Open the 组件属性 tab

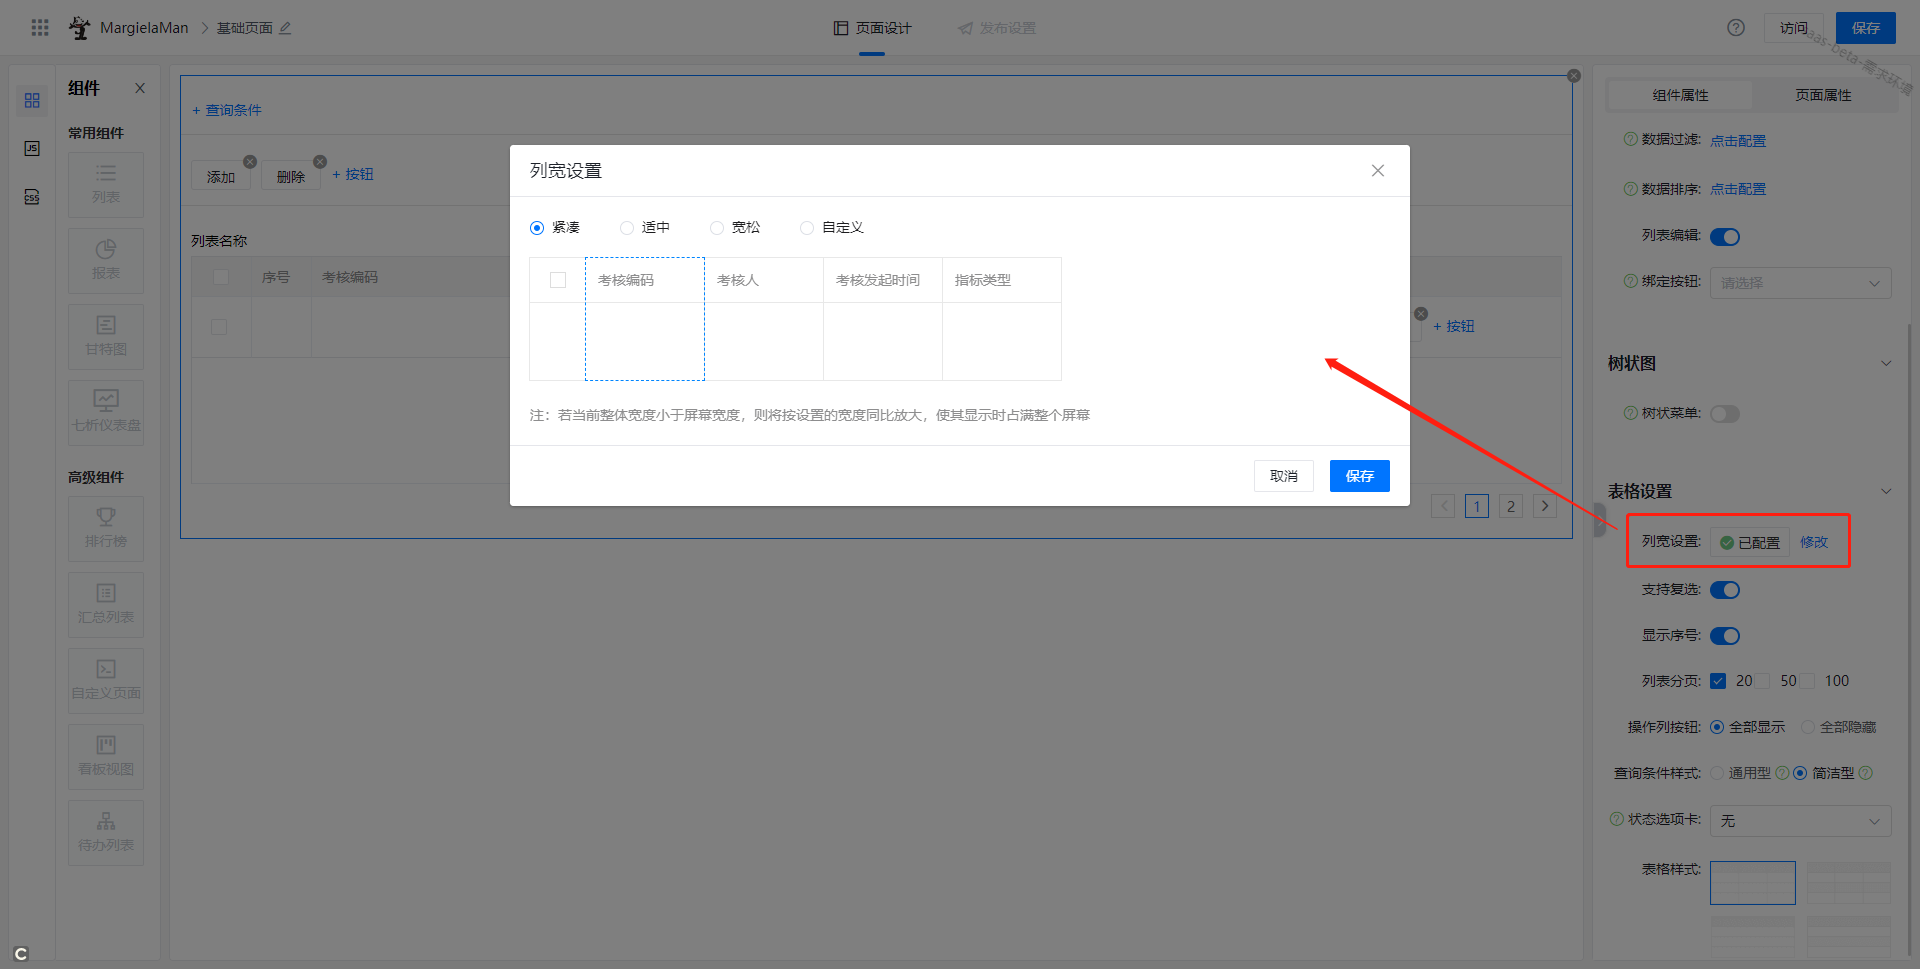click(1680, 95)
